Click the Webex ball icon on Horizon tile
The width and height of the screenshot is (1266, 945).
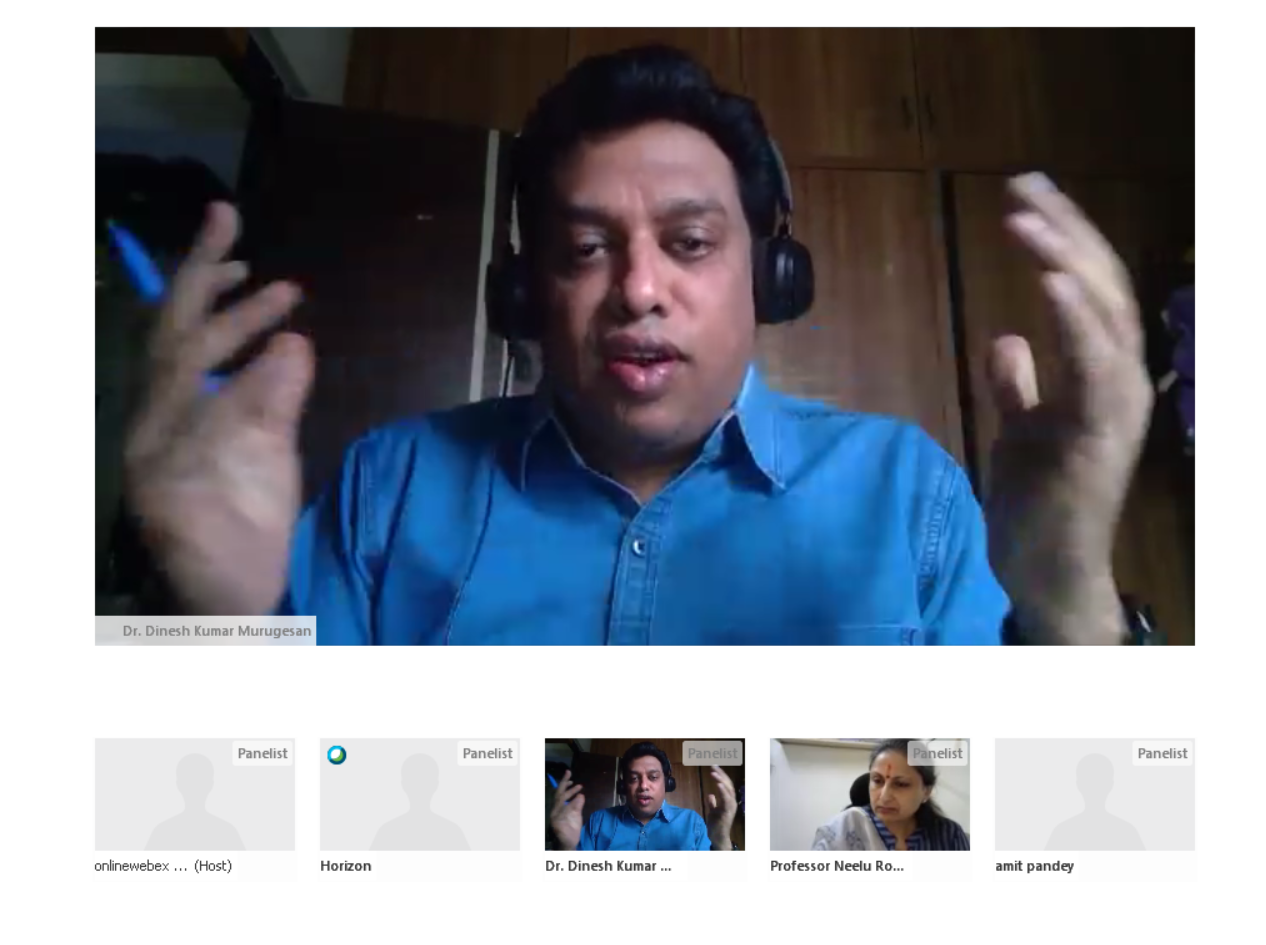click(337, 755)
